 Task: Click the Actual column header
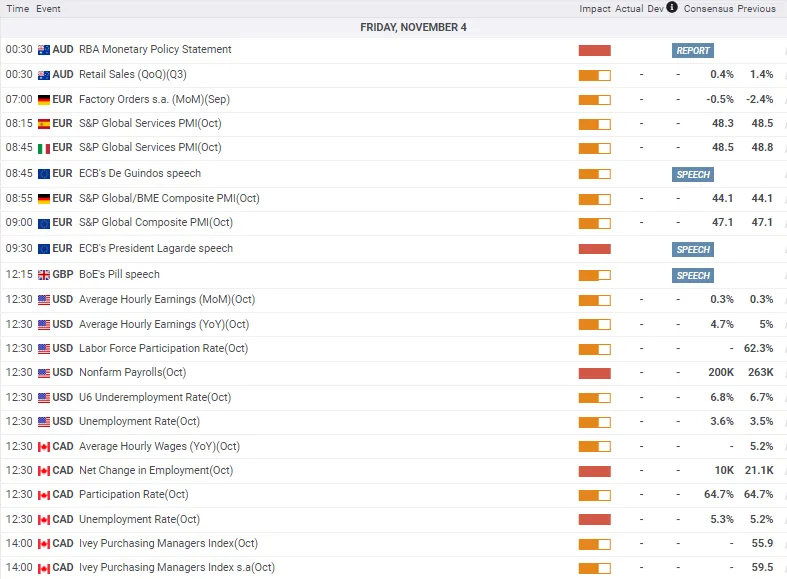pyautogui.click(x=629, y=9)
